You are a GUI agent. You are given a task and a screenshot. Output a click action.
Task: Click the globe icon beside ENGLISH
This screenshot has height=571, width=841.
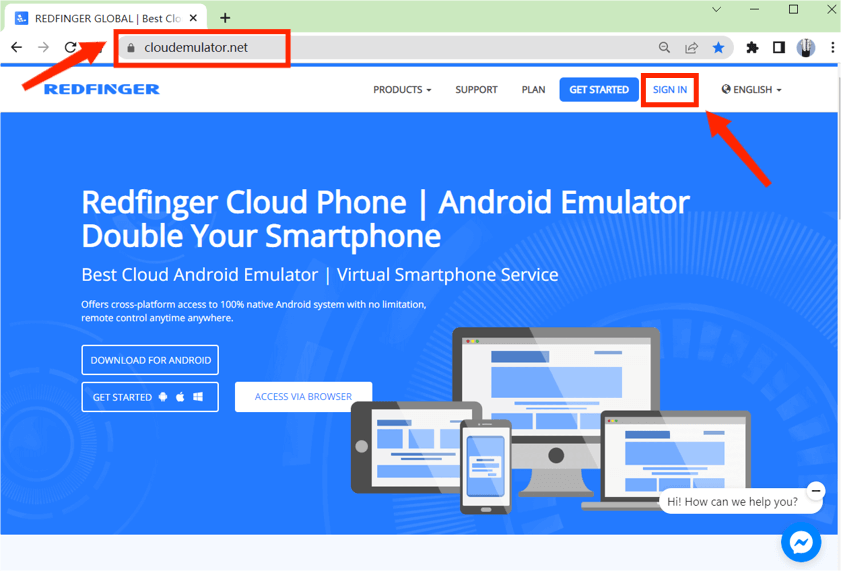coord(726,89)
